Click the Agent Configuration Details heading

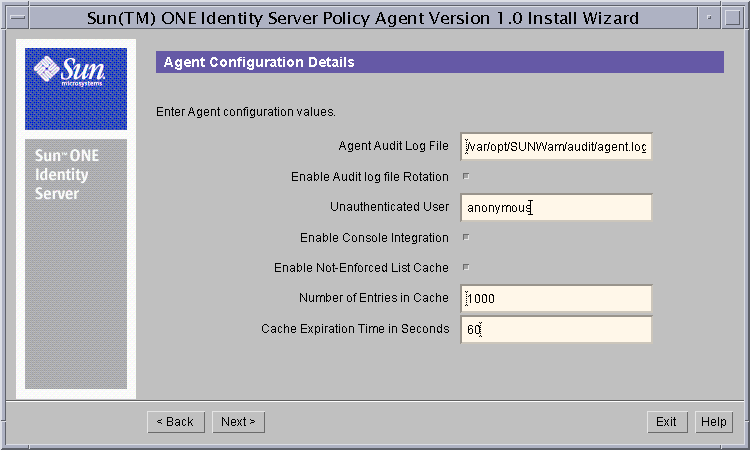(x=259, y=62)
